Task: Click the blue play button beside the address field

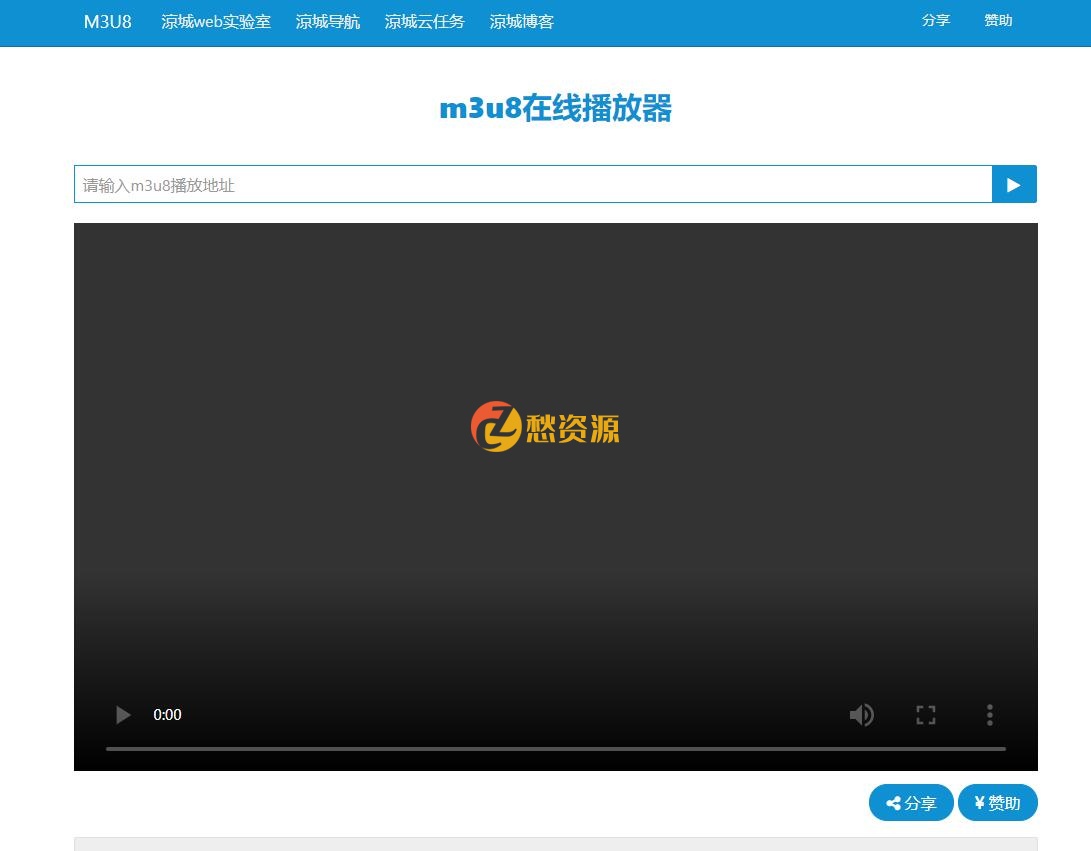Action: (1013, 184)
